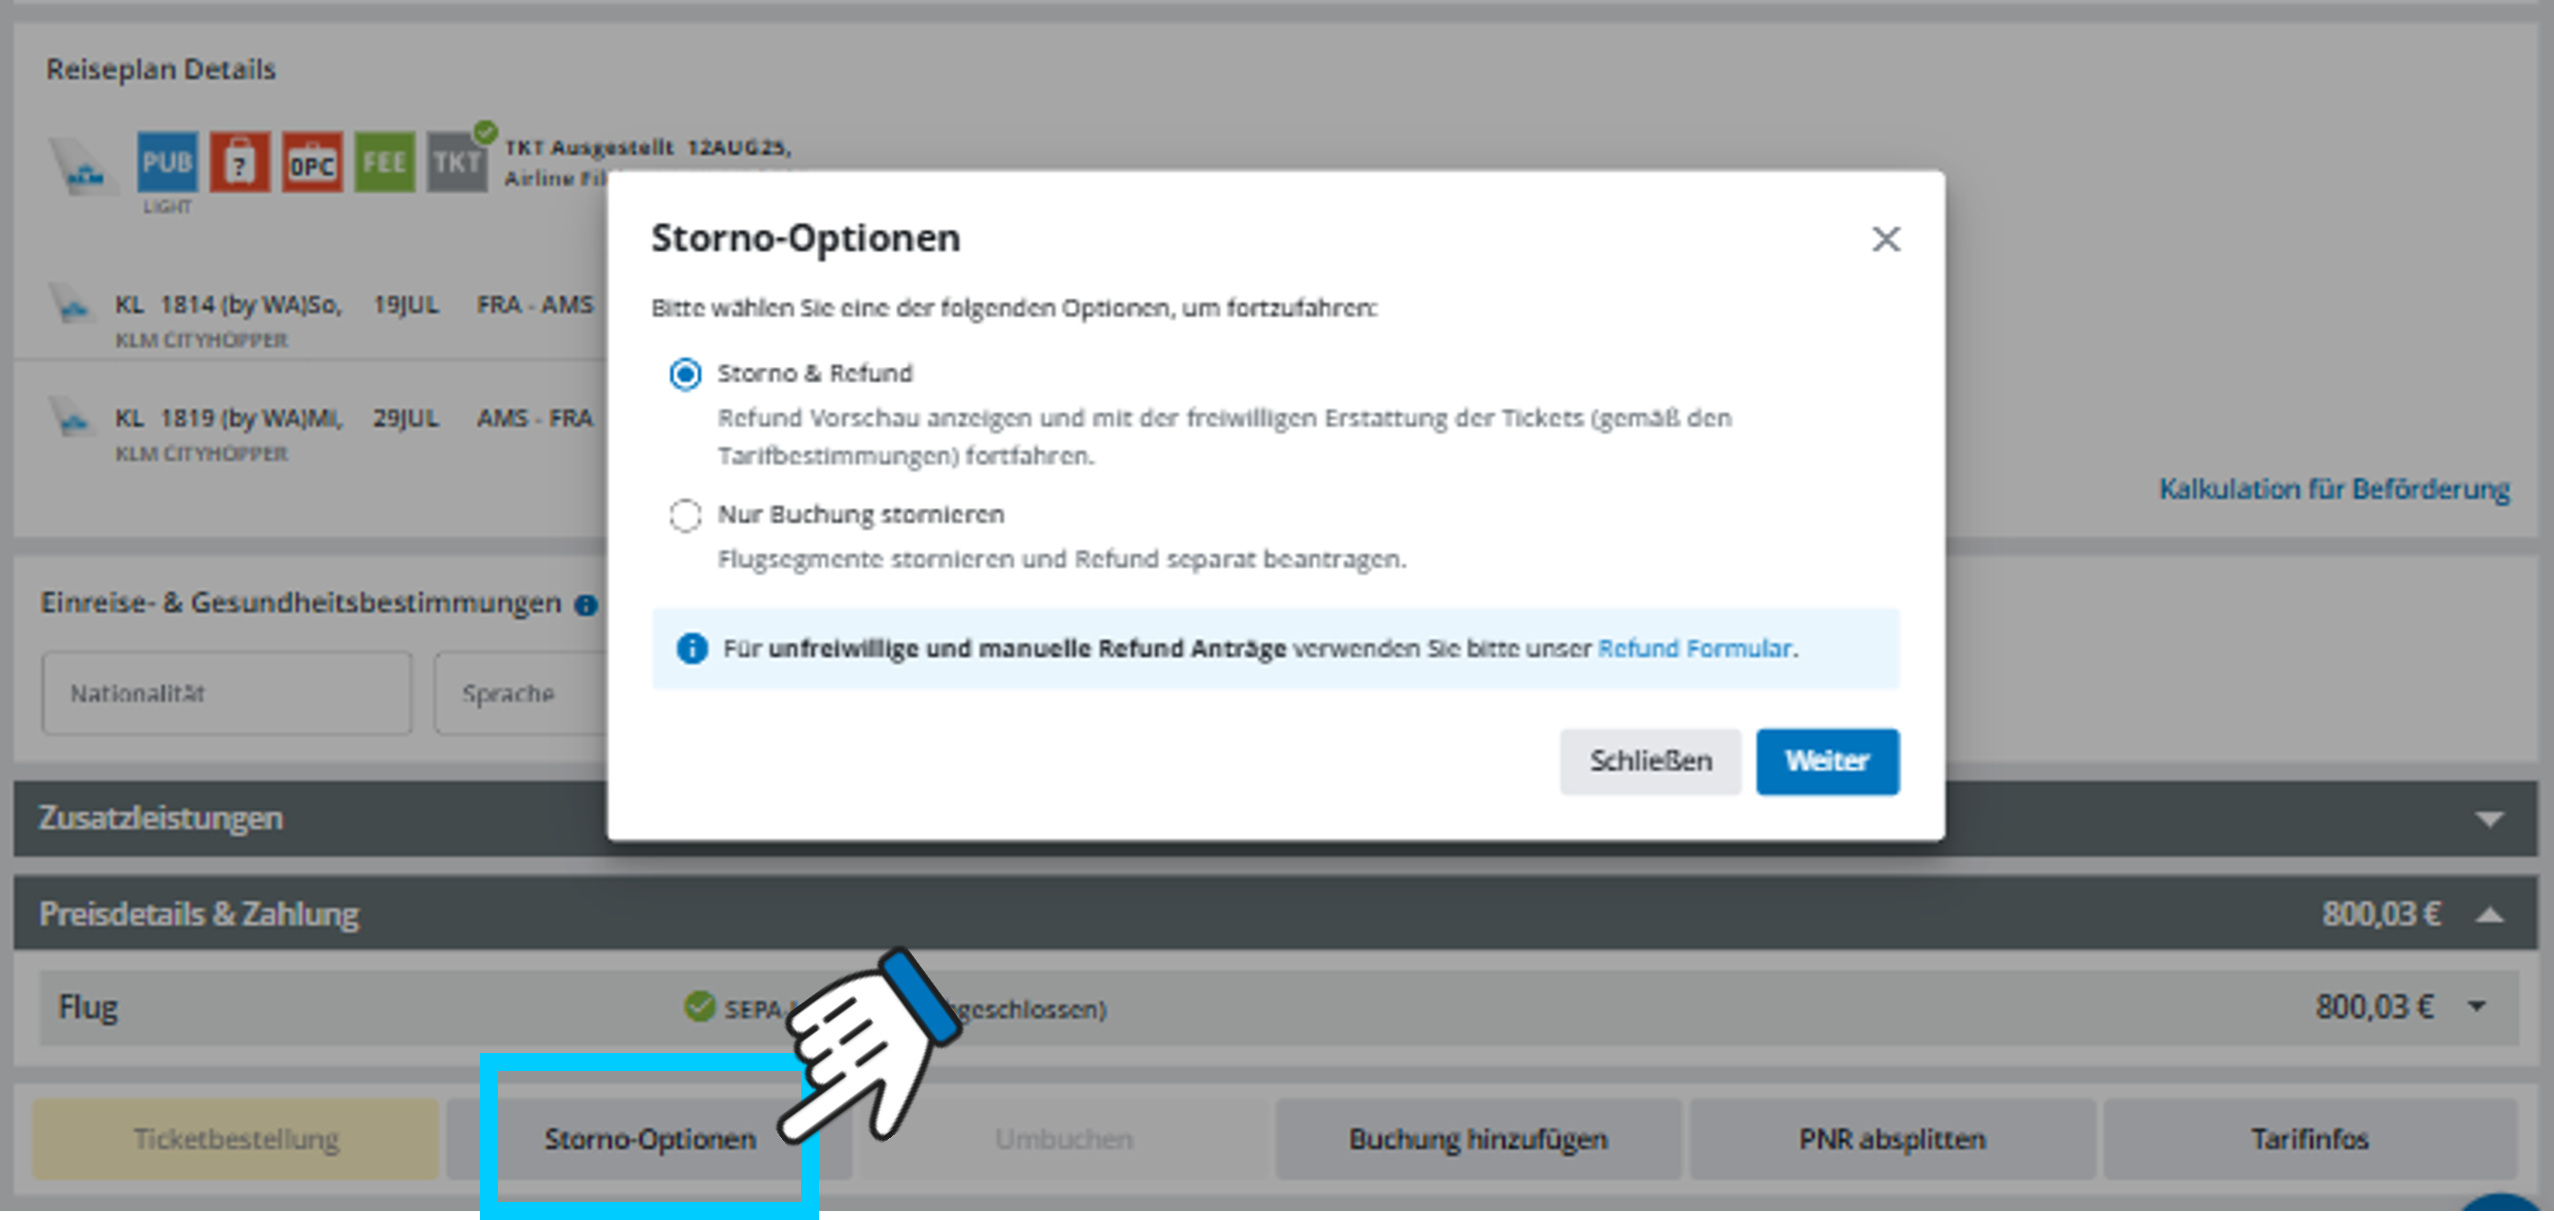Click the PNR absplitten button

(x=1892, y=1138)
